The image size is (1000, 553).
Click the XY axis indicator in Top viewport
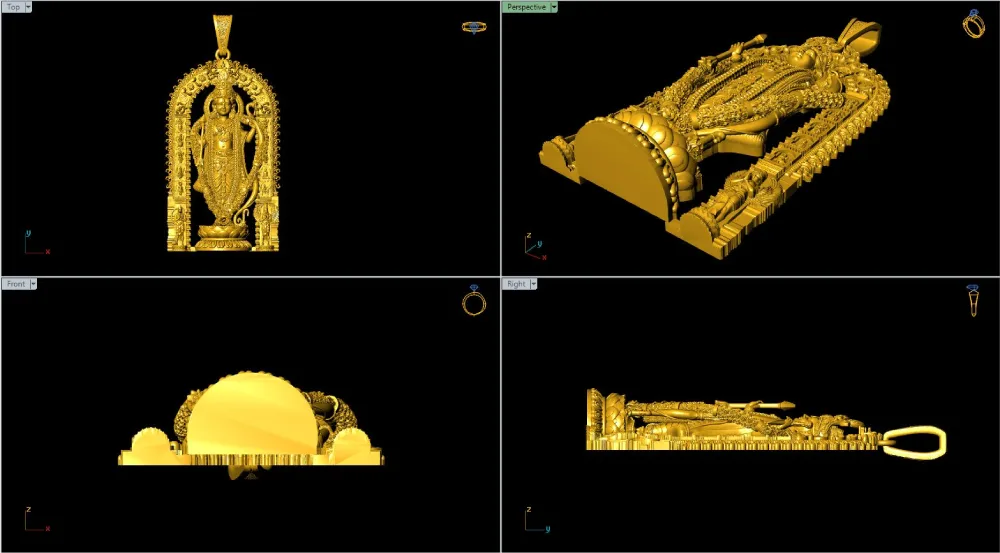click(x=37, y=243)
